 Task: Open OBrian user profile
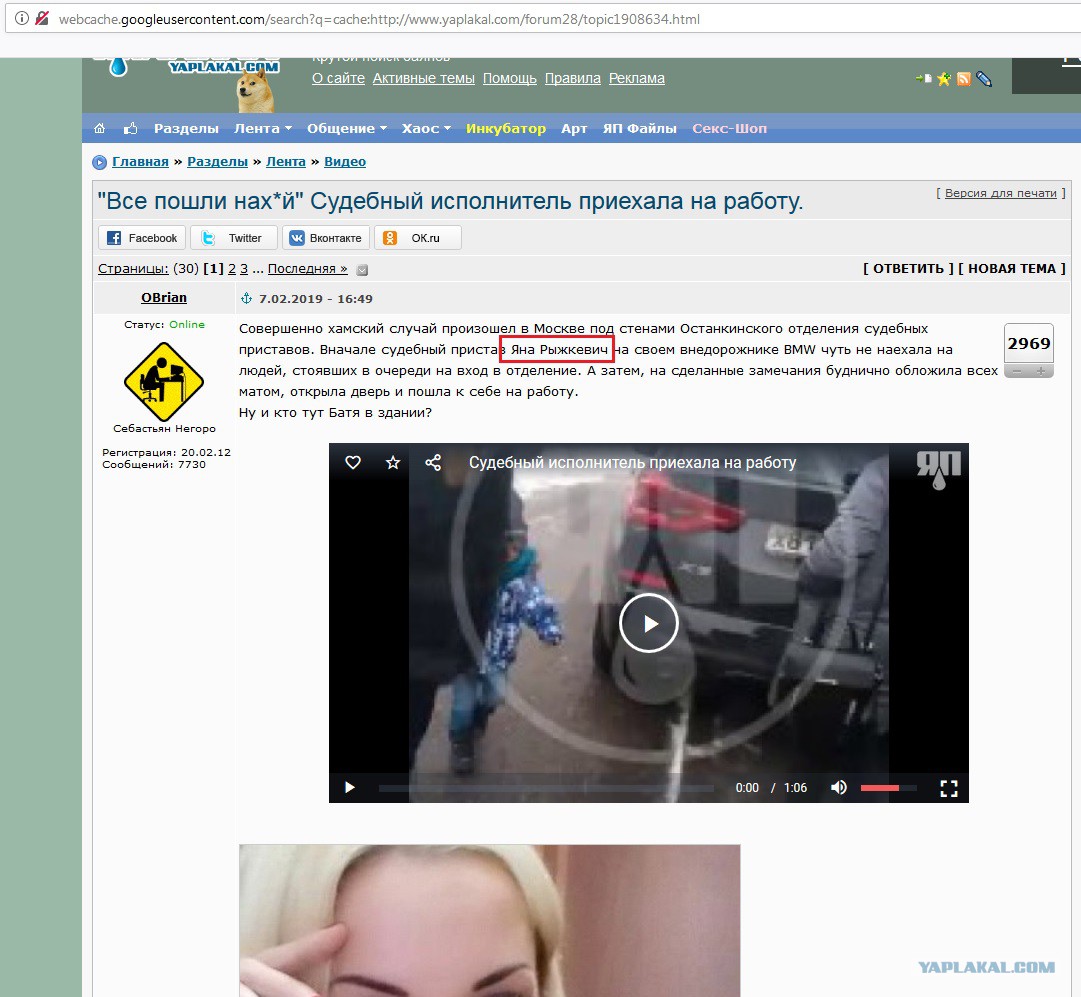click(x=164, y=298)
